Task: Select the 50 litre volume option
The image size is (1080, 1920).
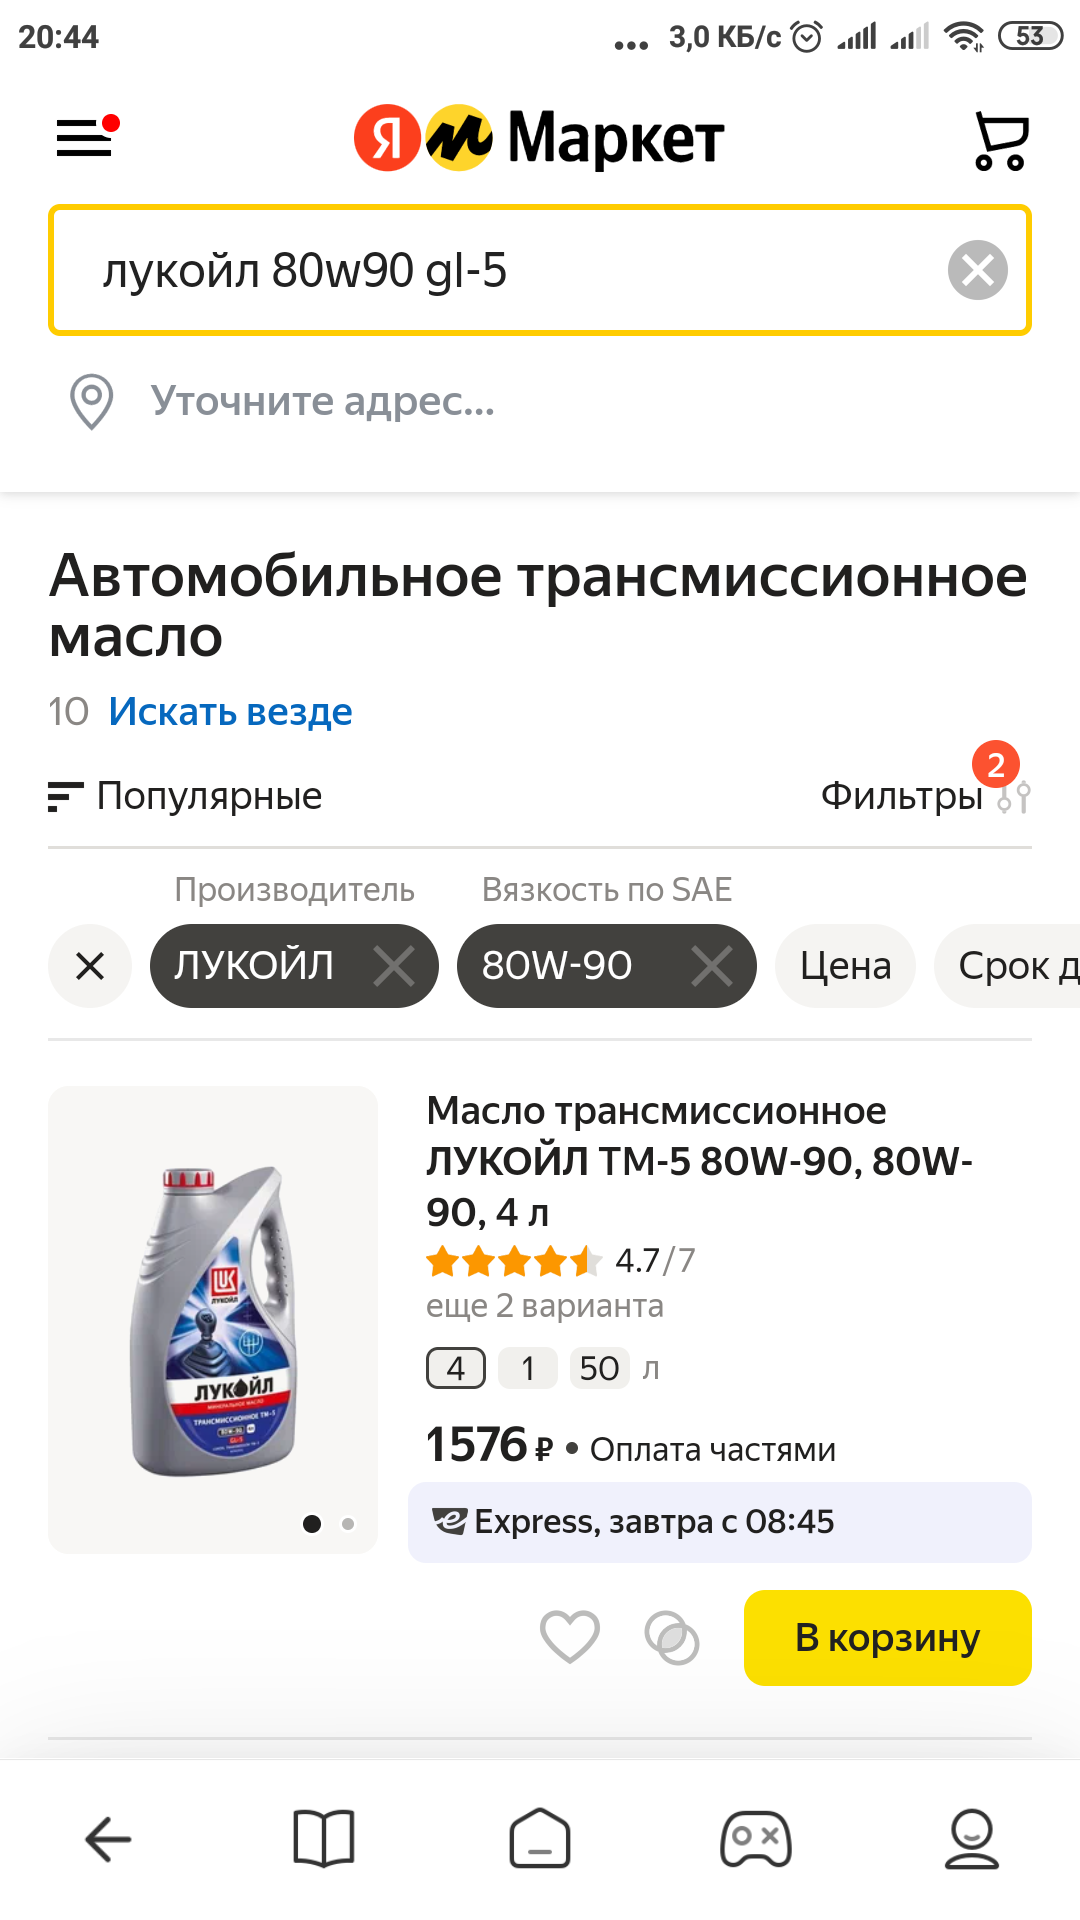Action: coord(599,1368)
